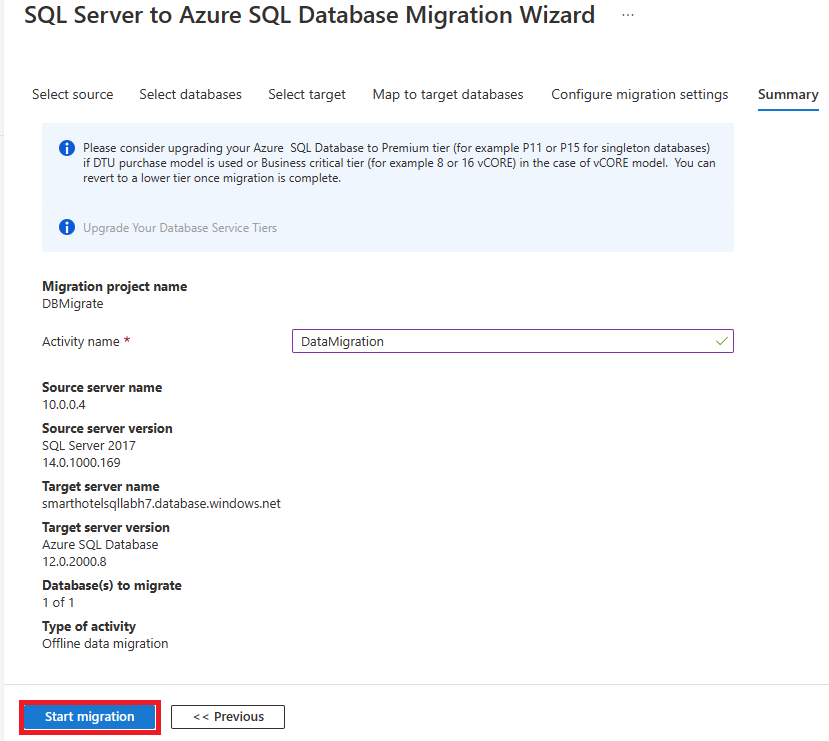This screenshot has width=829, height=741.
Task: Select the target build number 12.0.2000.8
Action: click(74, 562)
